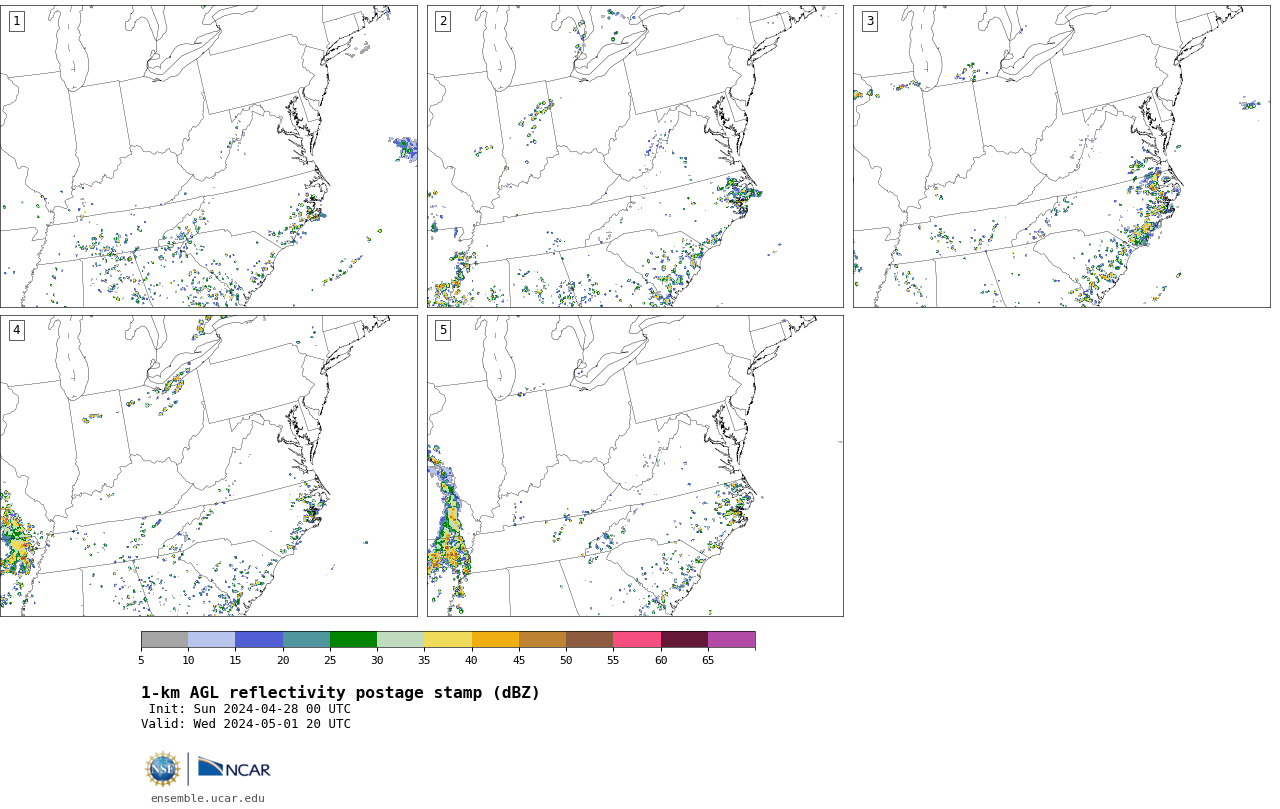Image resolution: width=1280 pixels, height=809 pixels.
Task: Click the dark green 25-30 dBZ swatch
Action: 353,640
